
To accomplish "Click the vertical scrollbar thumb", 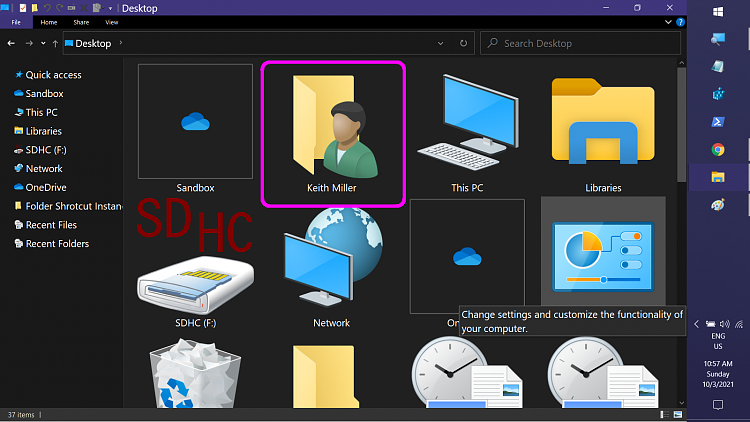I will click(682, 124).
